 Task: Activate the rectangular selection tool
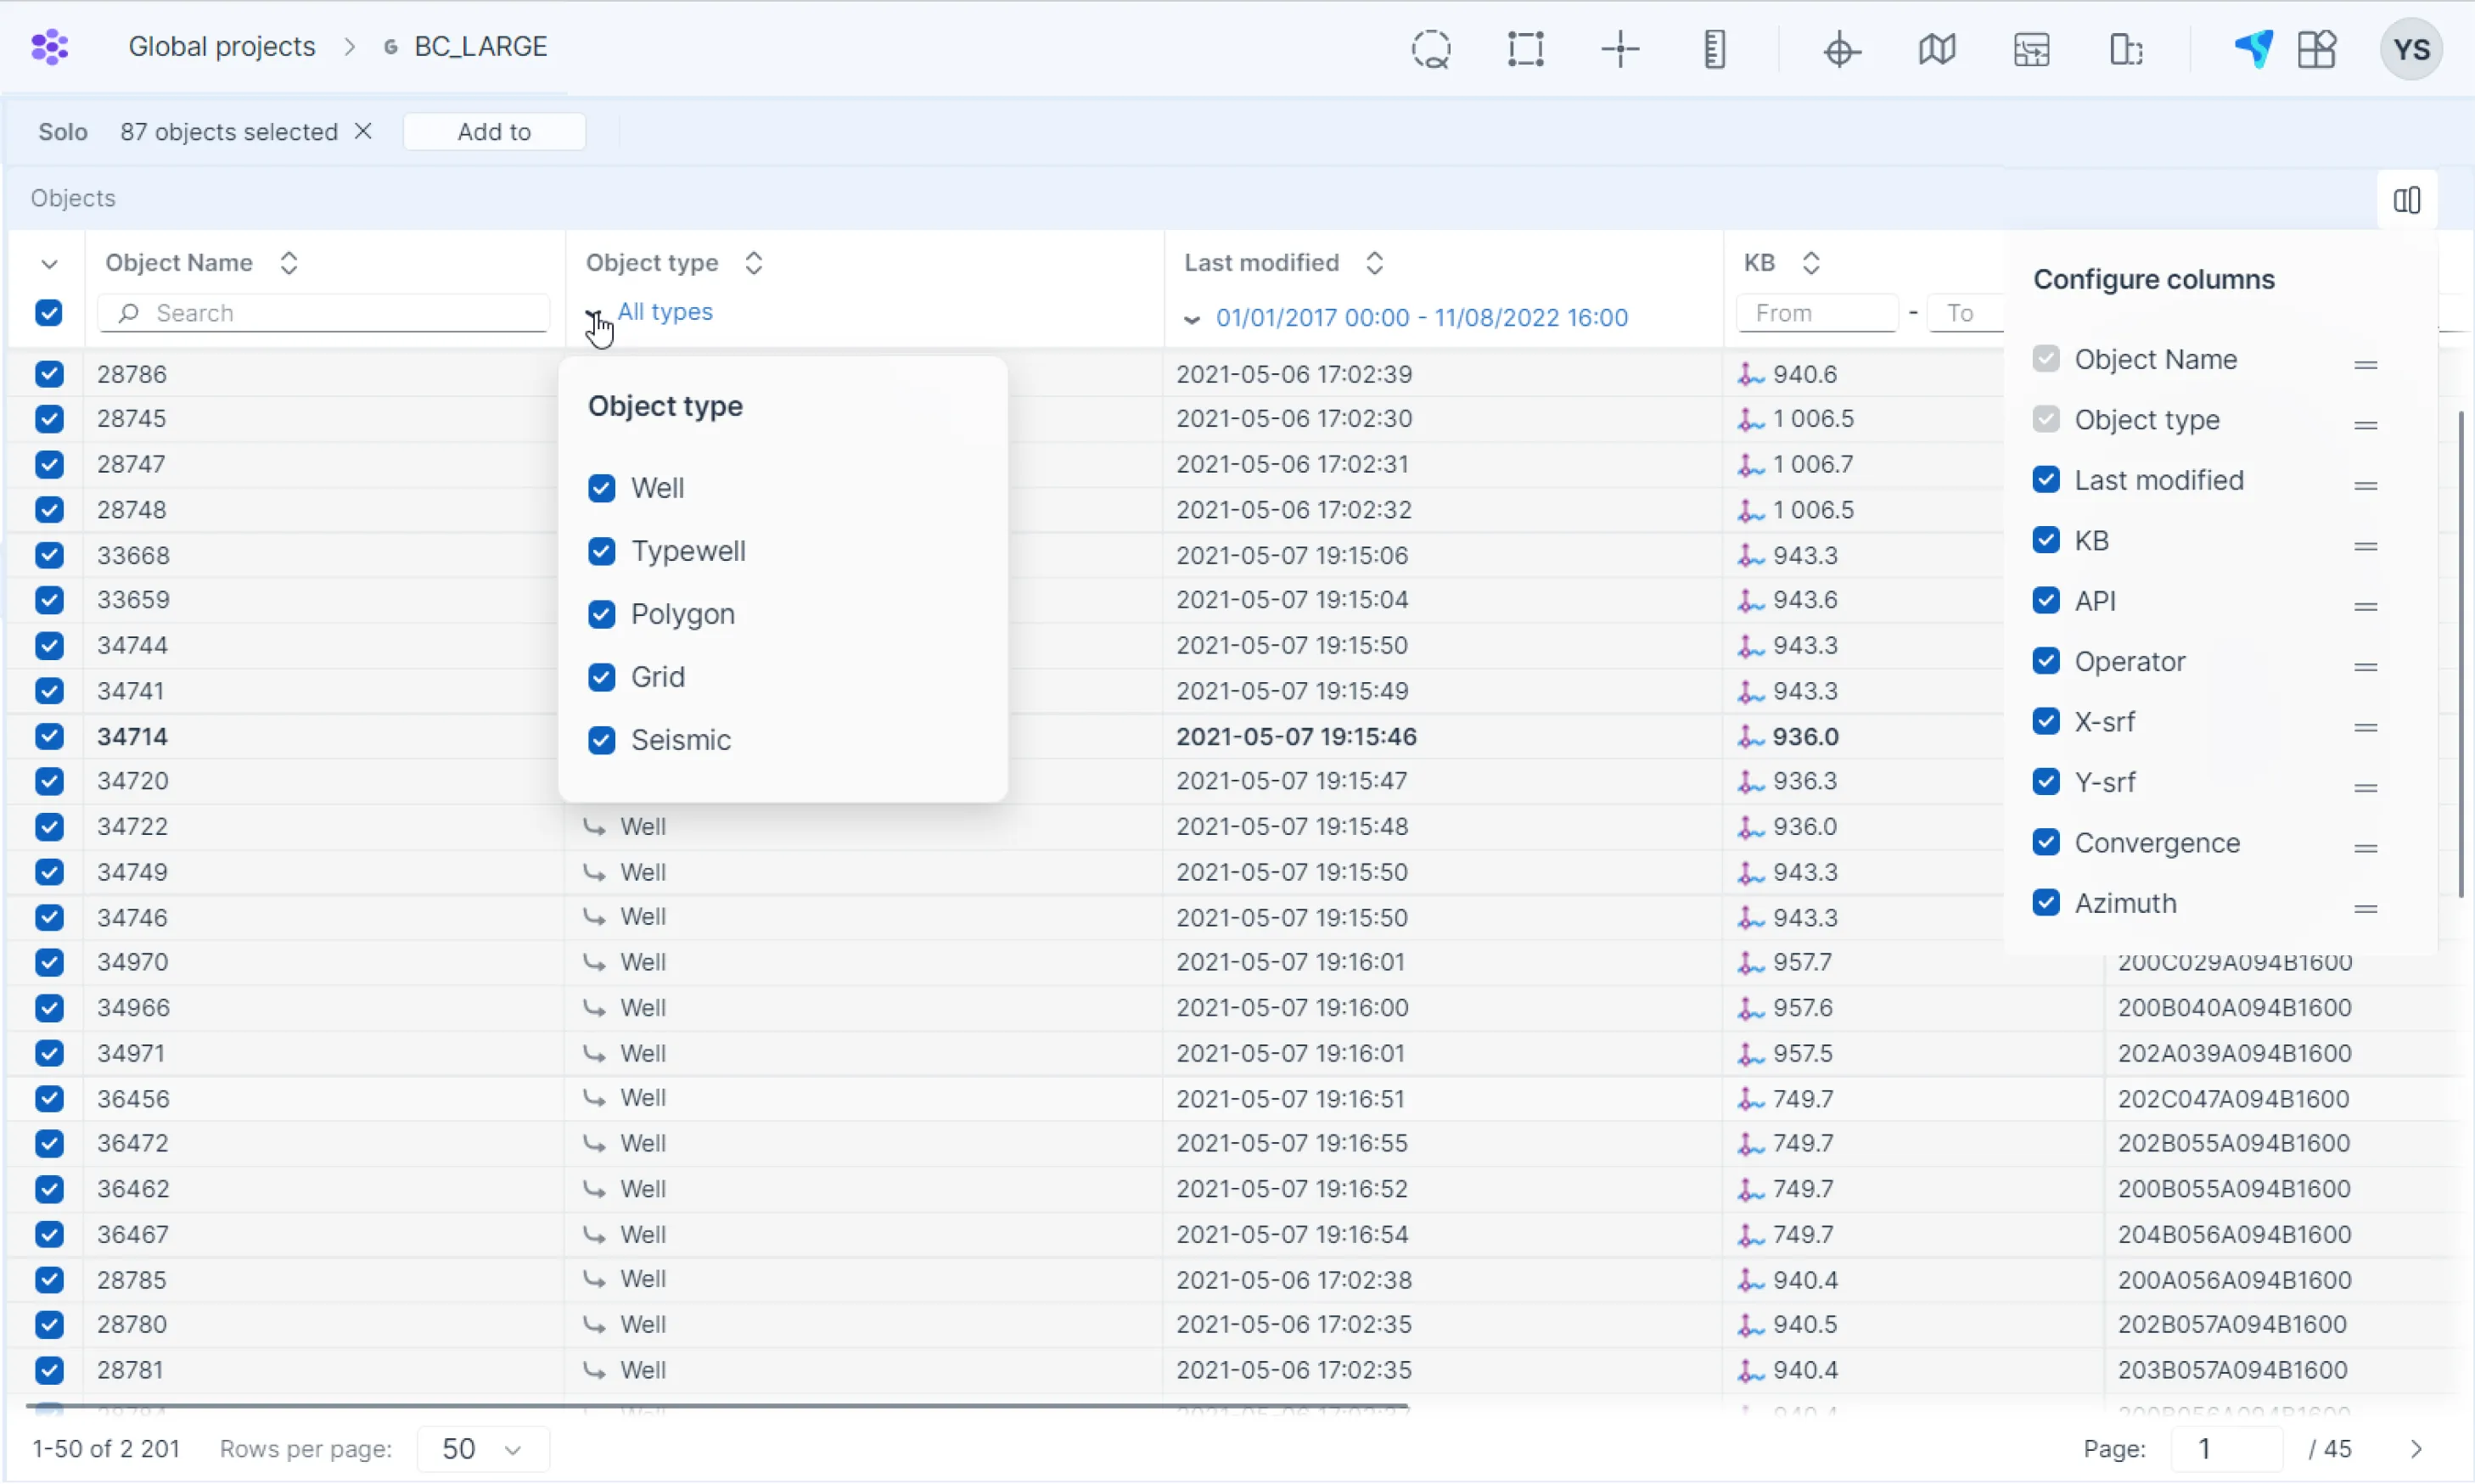pyautogui.click(x=1525, y=48)
